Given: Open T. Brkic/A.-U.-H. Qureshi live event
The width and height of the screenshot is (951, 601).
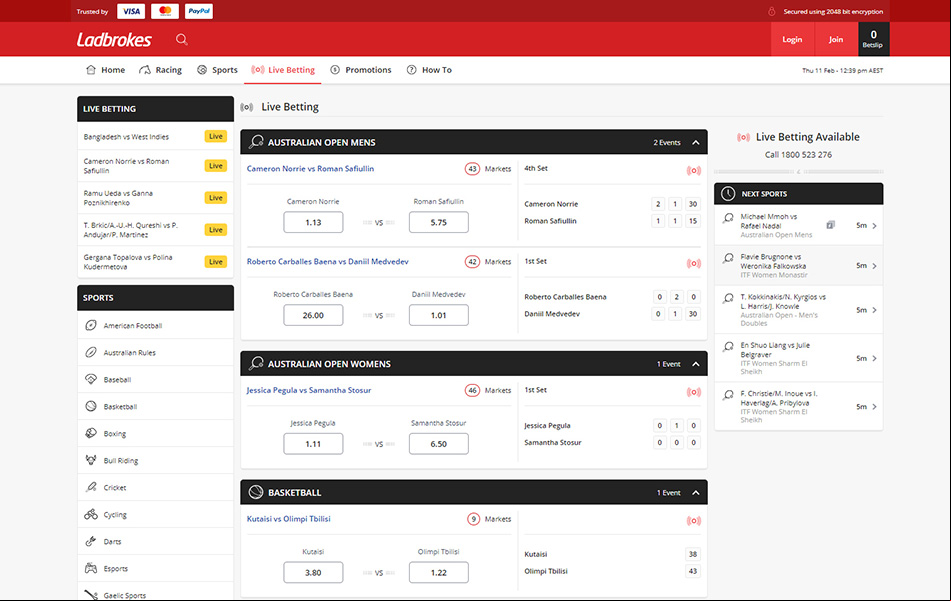Looking at the screenshot, I should [155, 230].
